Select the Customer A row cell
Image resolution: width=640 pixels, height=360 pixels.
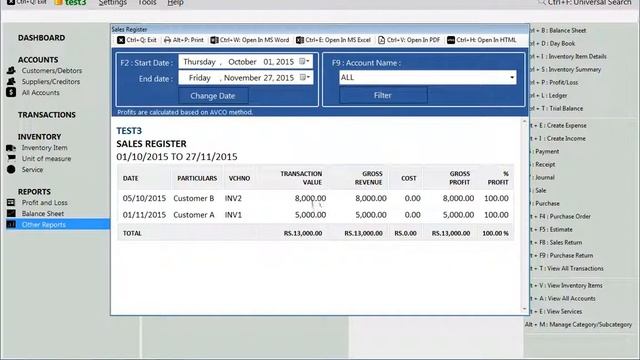pyautogui.click(x=193, y=215)
